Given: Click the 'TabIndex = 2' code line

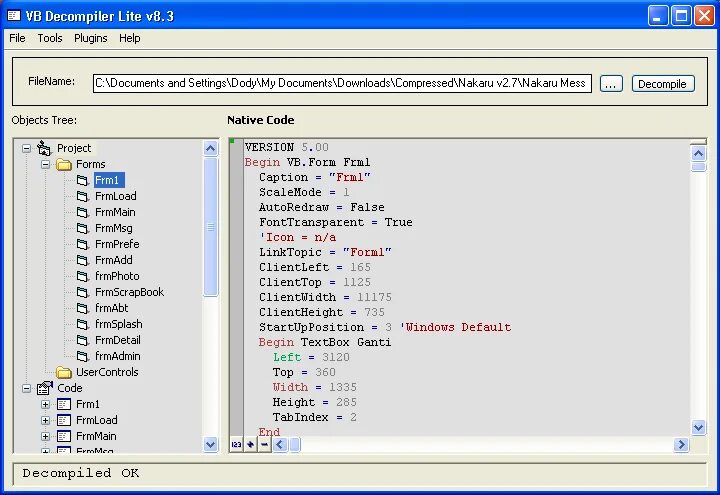Looking at the screenshot, I should pos(315,417).
